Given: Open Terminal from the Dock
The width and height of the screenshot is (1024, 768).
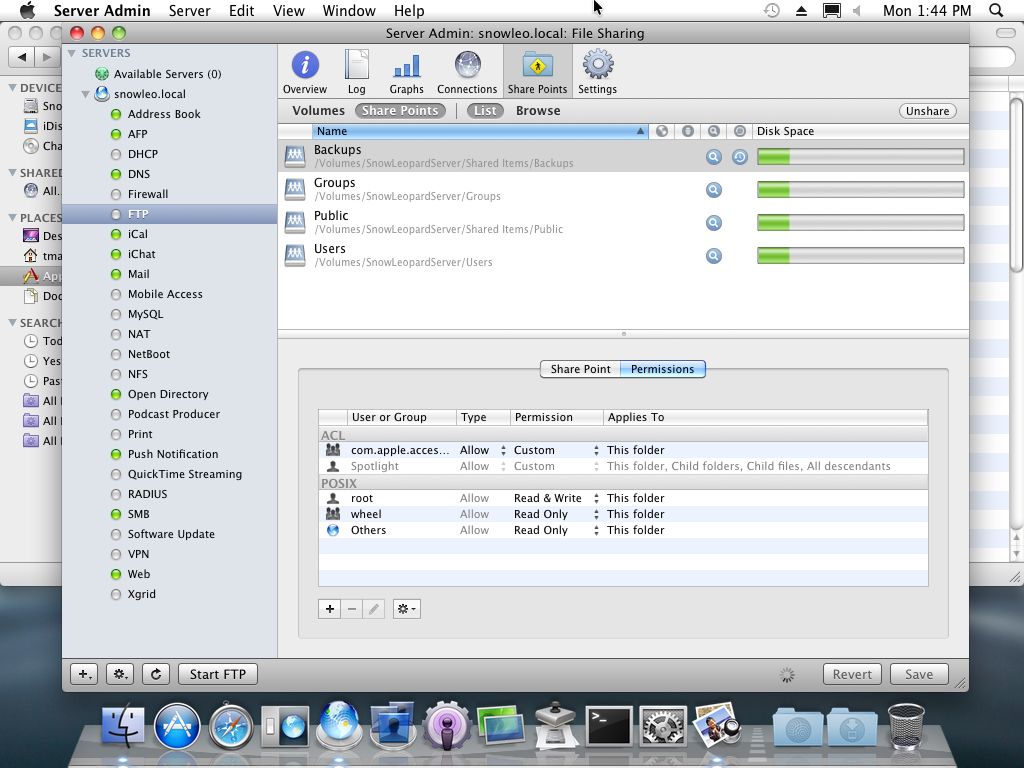Looking at the screenshot, I should click(609, 725).
